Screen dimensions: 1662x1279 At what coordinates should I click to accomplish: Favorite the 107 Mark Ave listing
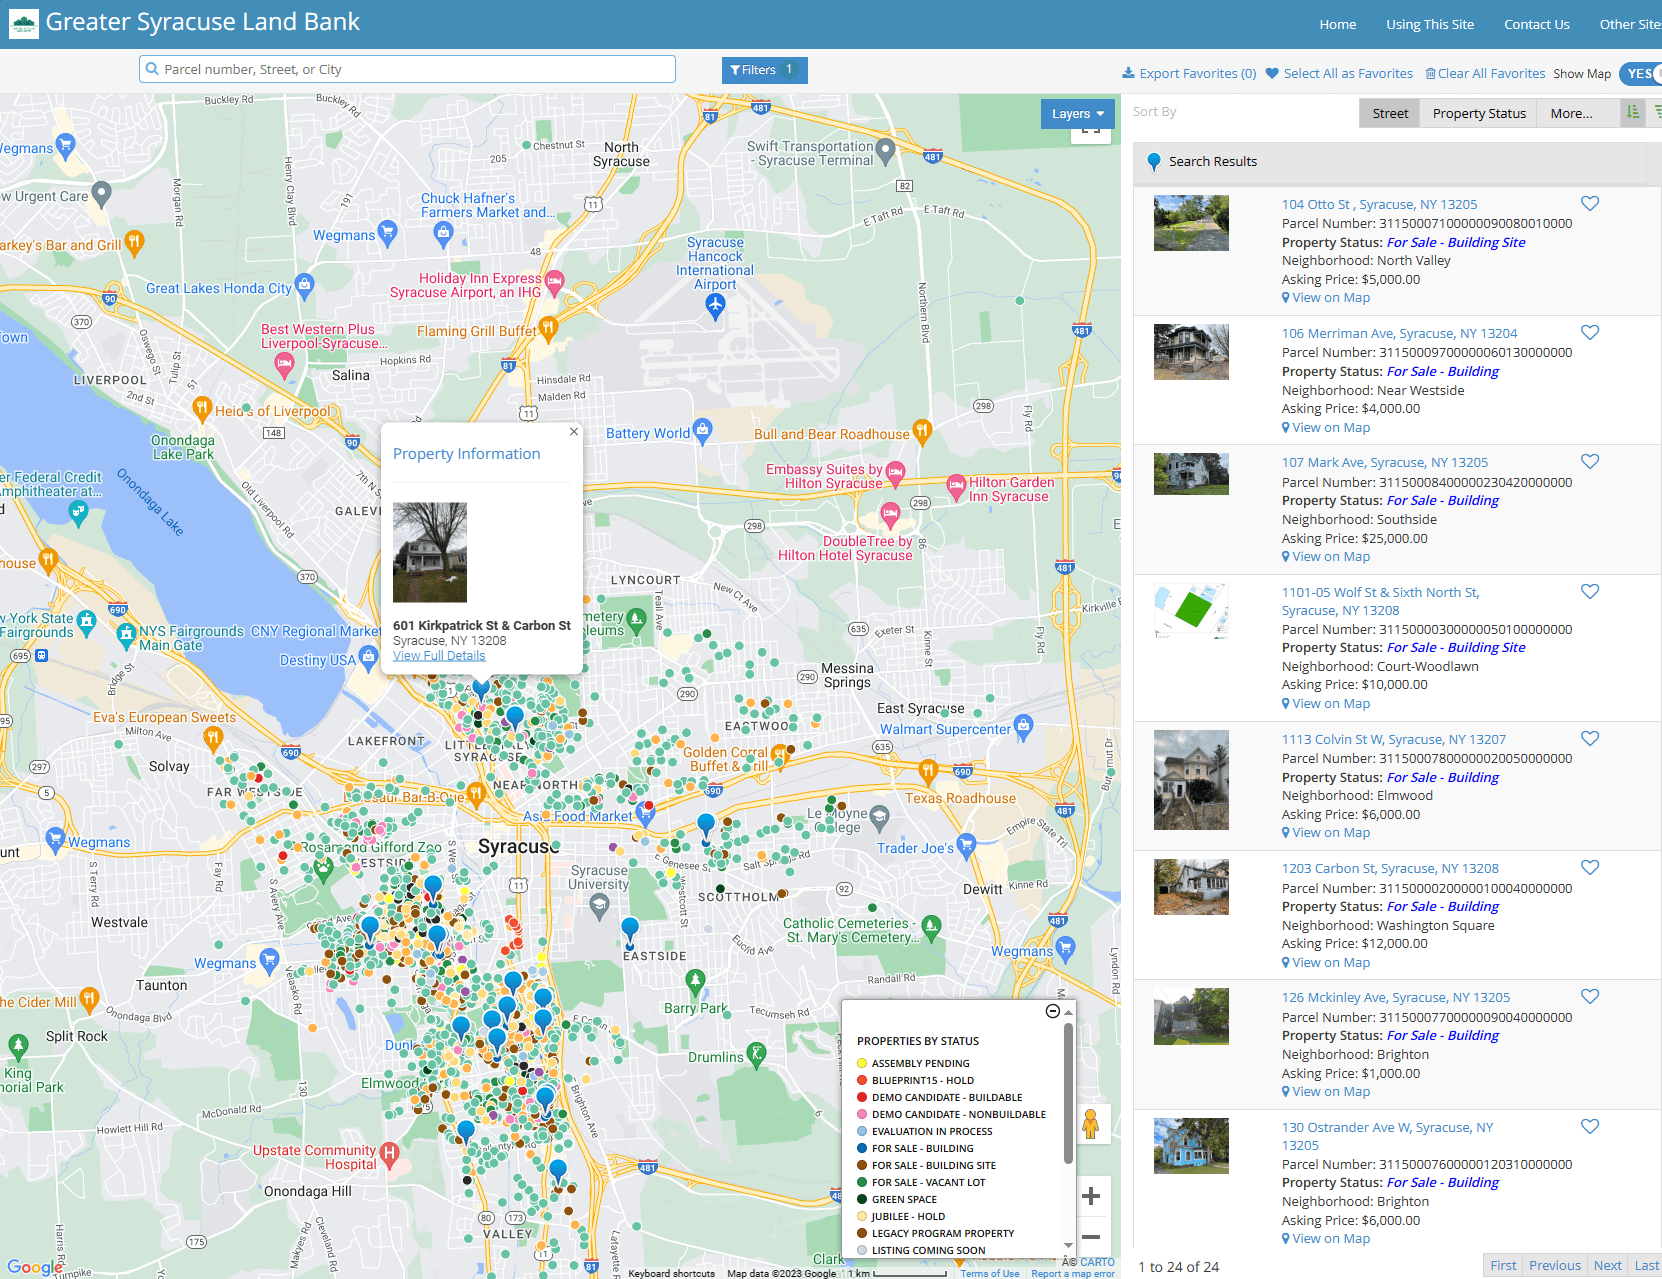tap(1590, 462)
